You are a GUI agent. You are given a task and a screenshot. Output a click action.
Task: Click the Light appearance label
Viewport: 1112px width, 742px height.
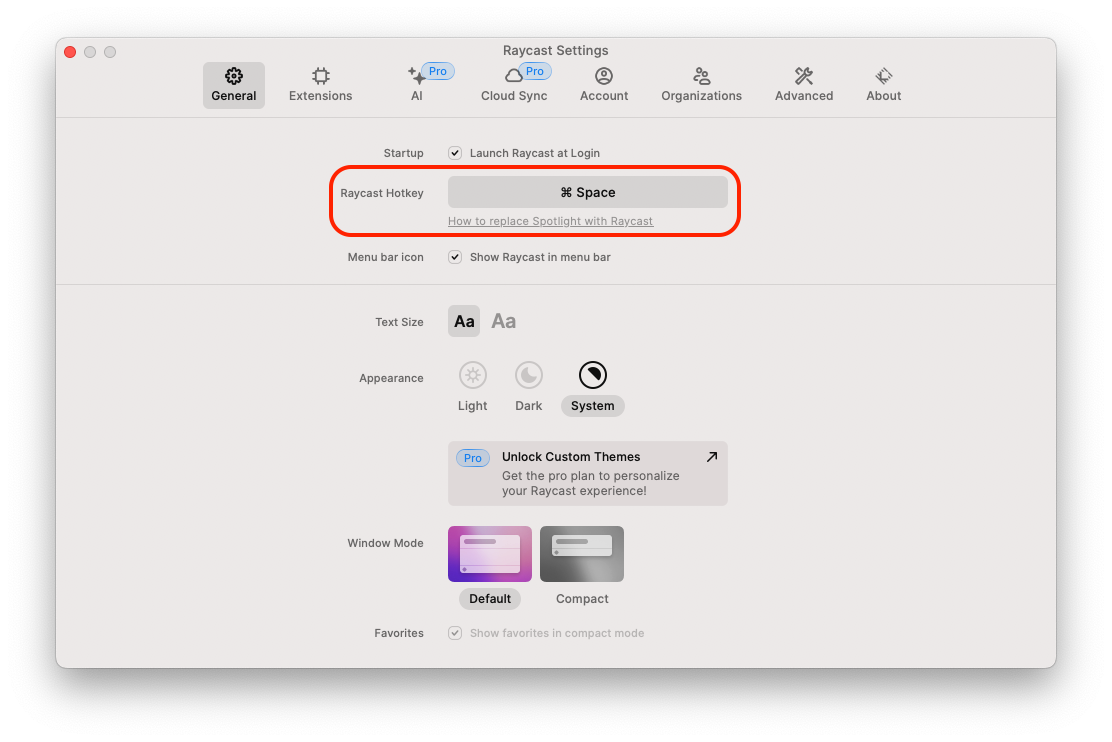pos(472,406)
